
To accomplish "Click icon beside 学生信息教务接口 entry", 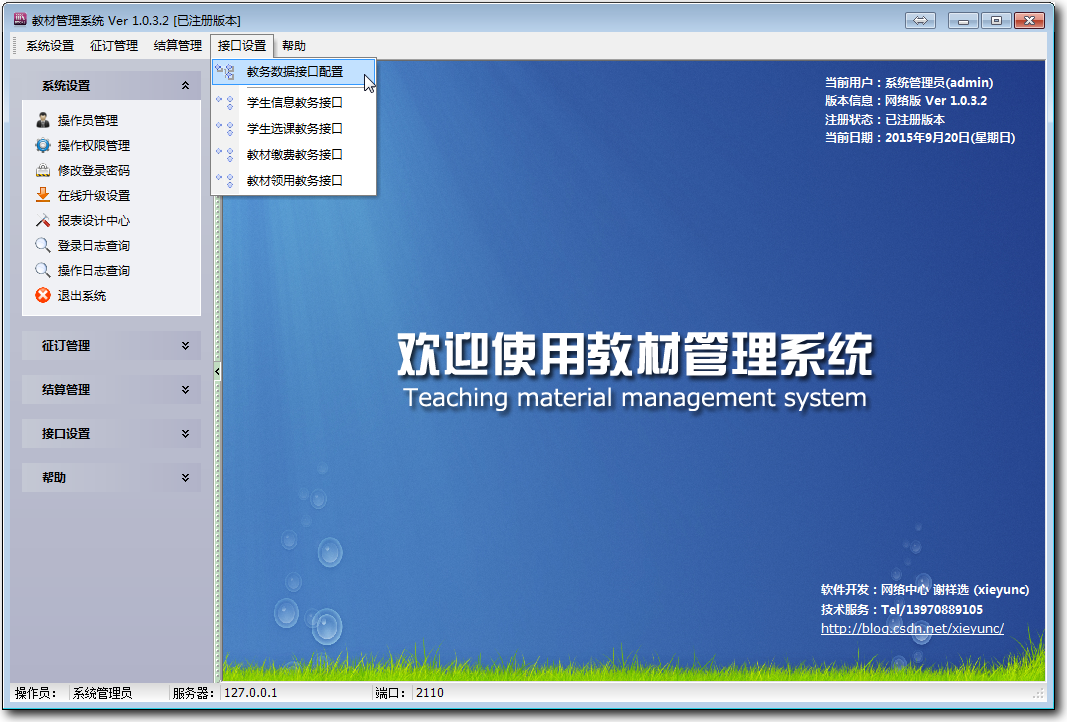I will coord(225,103).
